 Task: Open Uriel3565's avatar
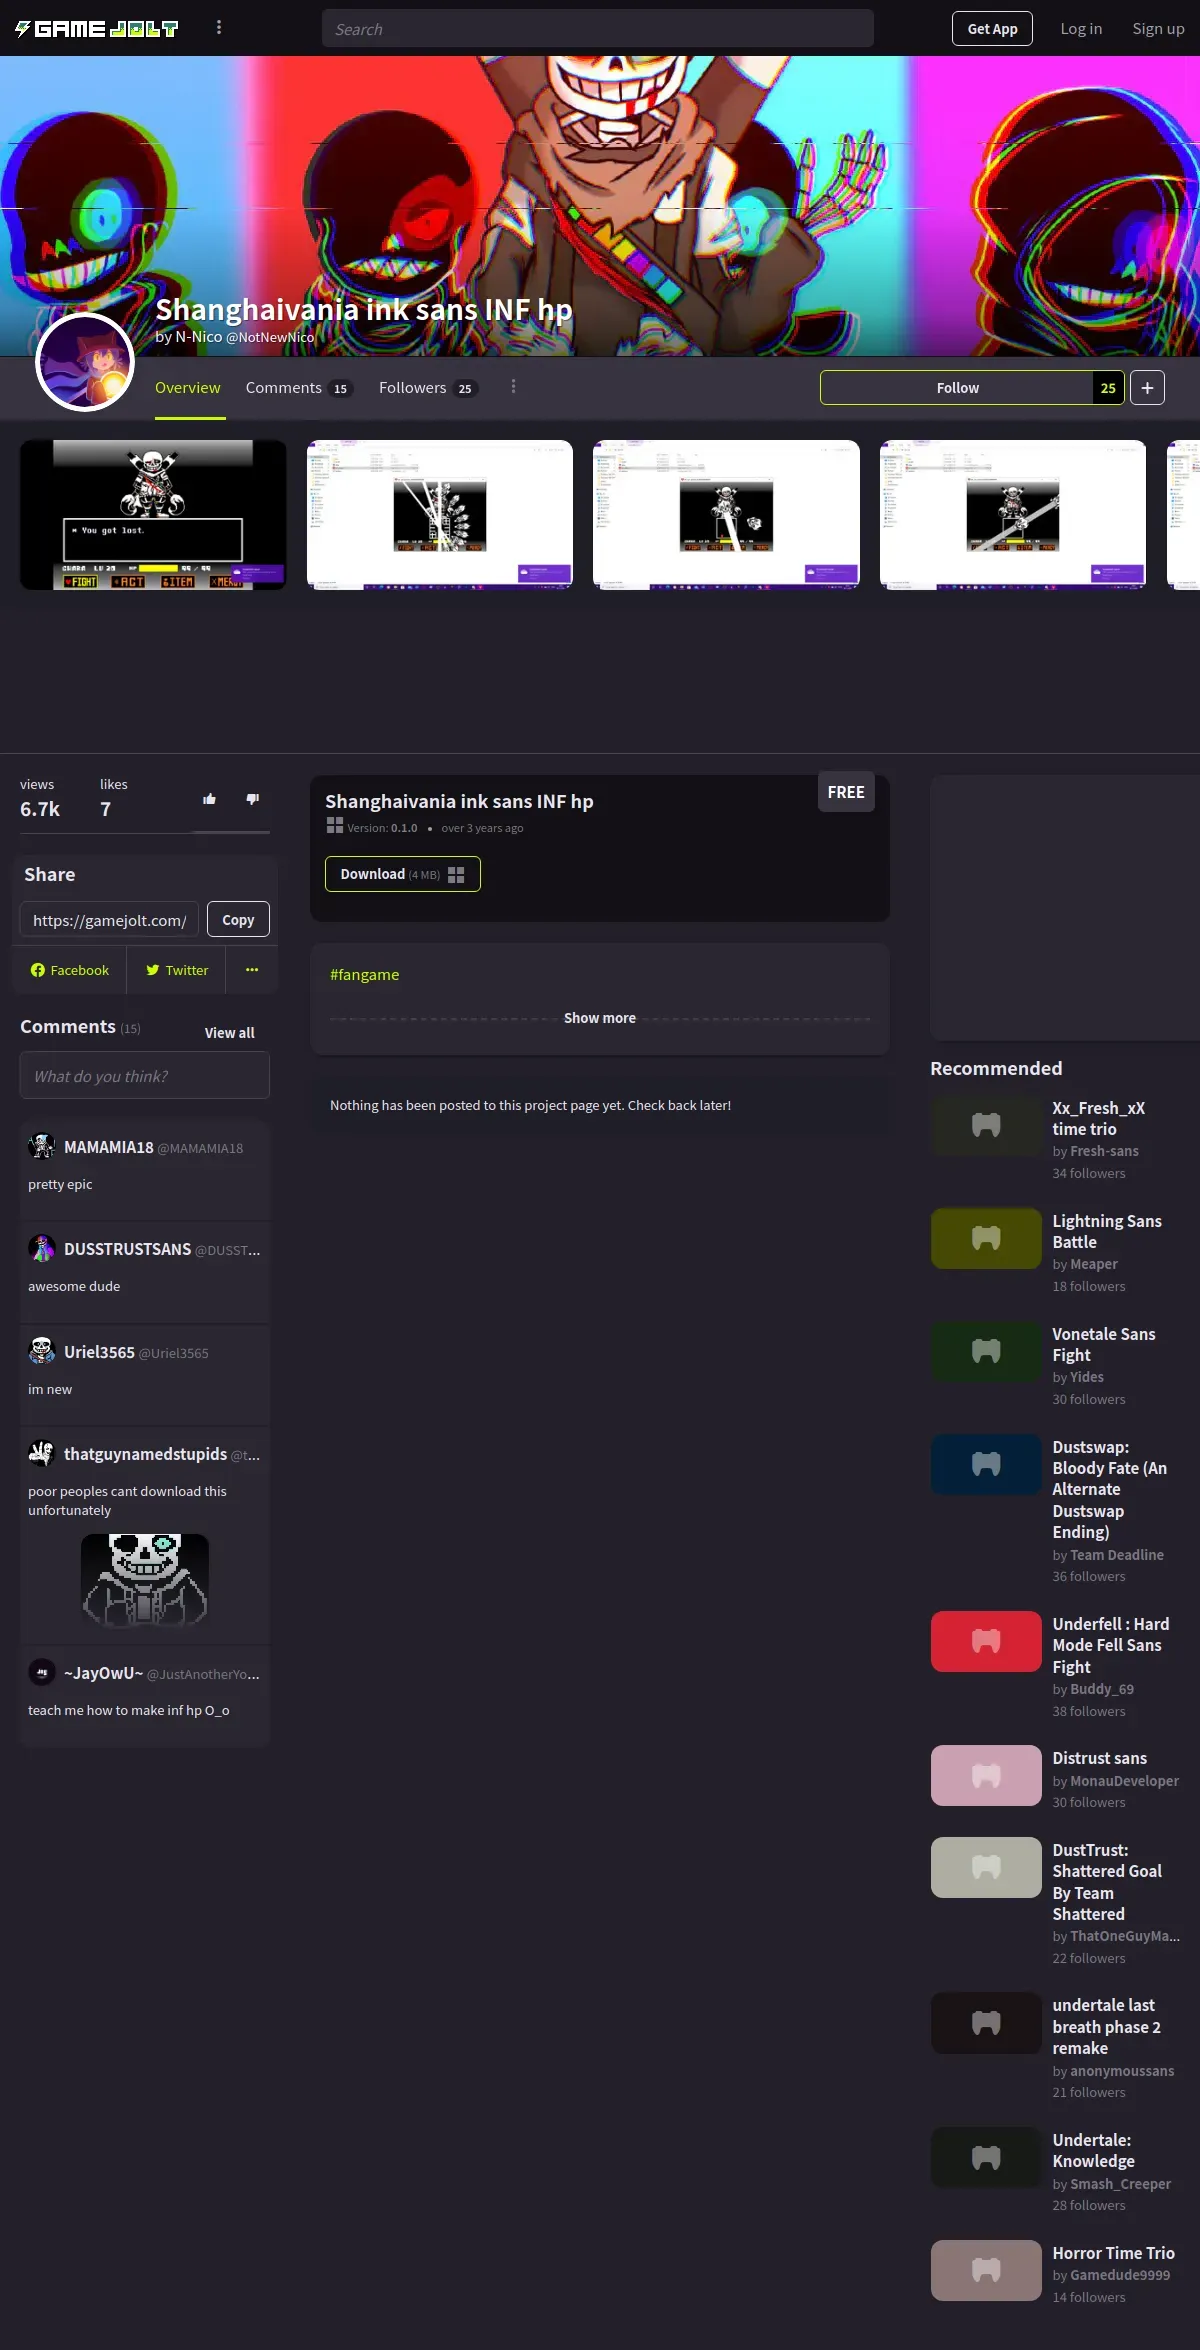42,1351
